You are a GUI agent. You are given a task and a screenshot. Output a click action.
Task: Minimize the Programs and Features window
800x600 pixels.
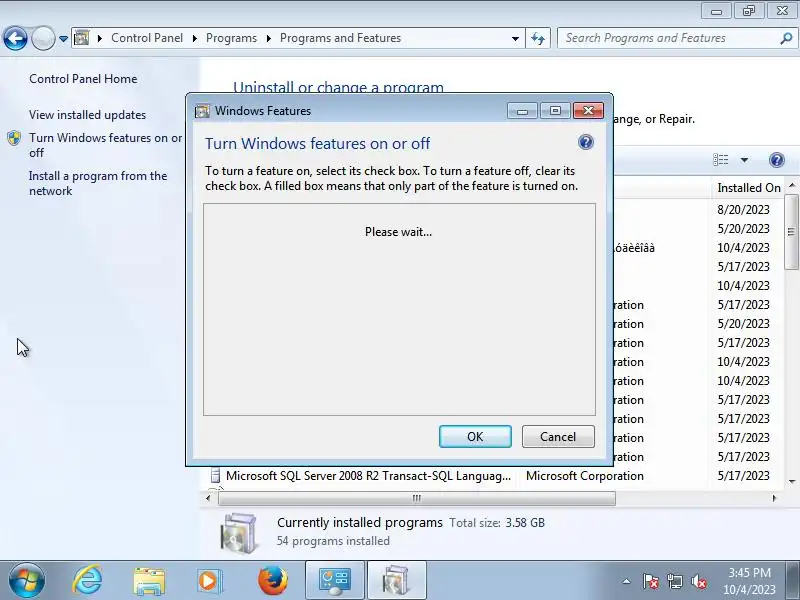(716, 11)
